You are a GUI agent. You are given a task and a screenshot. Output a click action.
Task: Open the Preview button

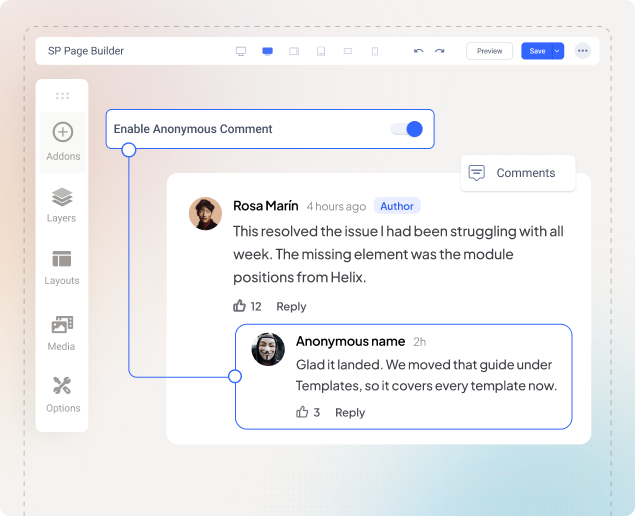tap(489, 51)
